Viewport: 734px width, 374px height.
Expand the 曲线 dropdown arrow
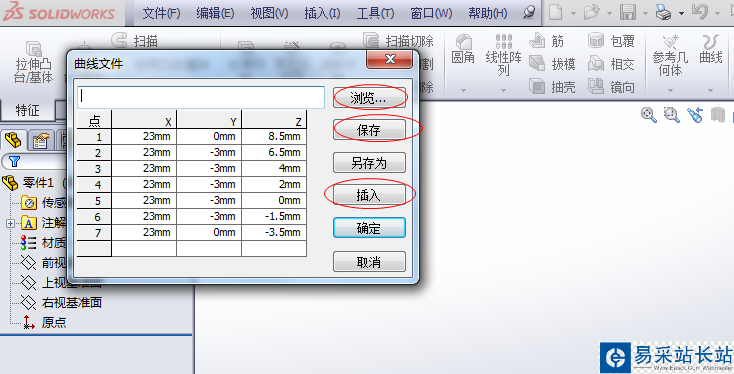[x=711, y=90]
